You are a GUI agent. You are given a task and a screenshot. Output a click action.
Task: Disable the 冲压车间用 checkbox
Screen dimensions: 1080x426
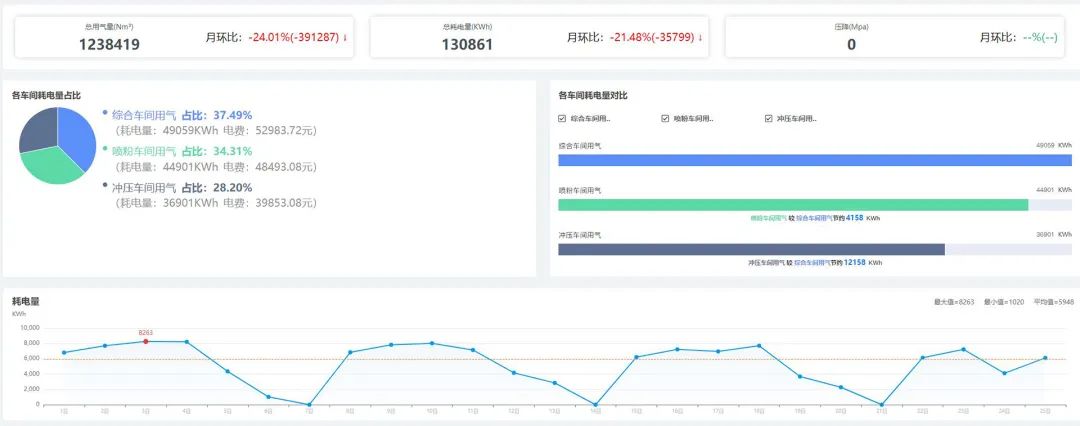pos(768,119)
